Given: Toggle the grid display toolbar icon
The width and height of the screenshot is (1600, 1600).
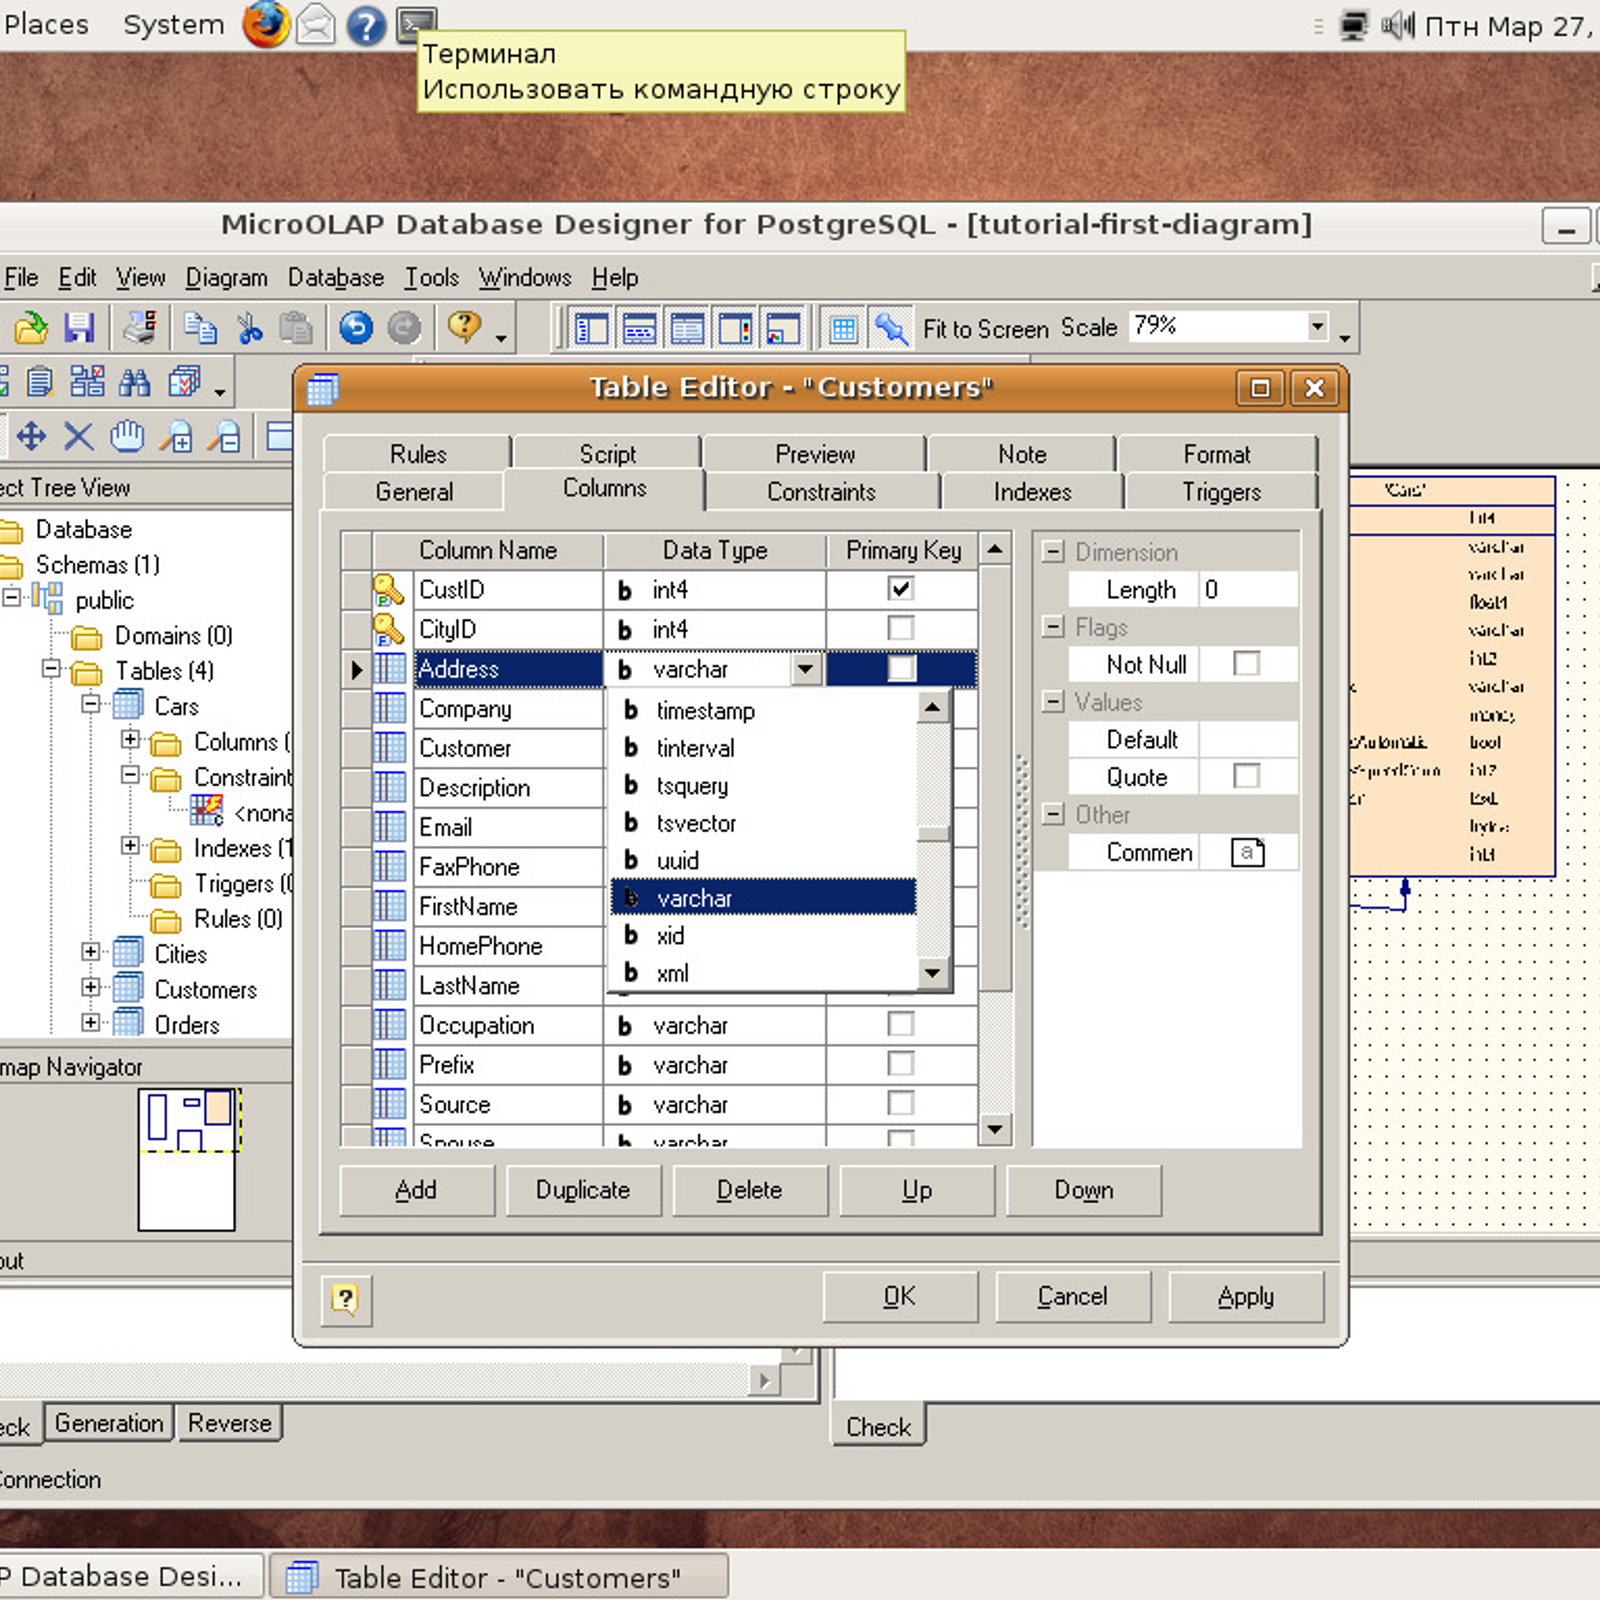Looking at the screenshot, I should point(844,329).
